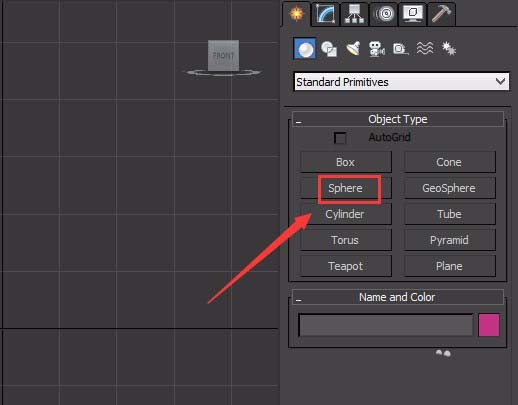Viewport: 518px width, 405px height.
Task: Click the Cone primitive button
Action: tap(449, 162)
